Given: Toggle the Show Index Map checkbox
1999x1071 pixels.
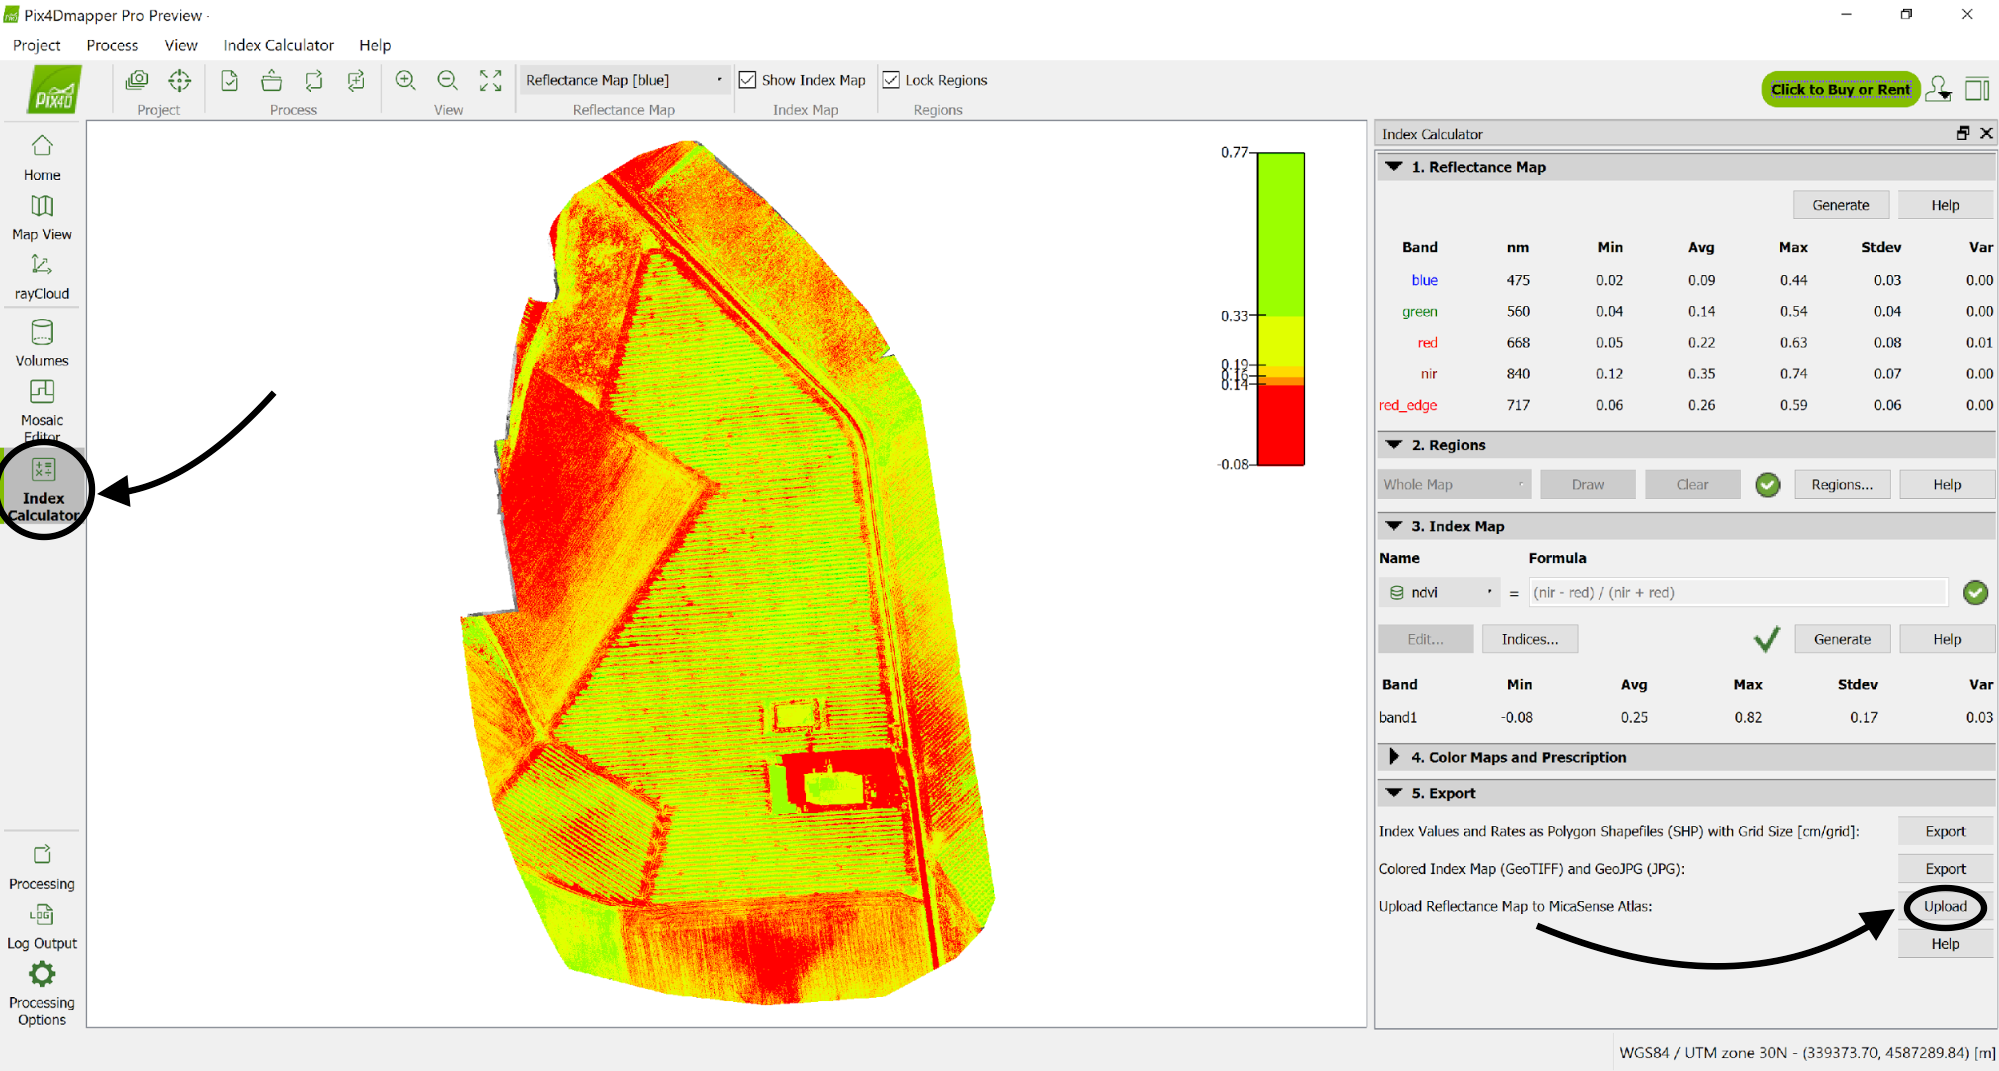Looking at the screenshot, I should [747, 80].
